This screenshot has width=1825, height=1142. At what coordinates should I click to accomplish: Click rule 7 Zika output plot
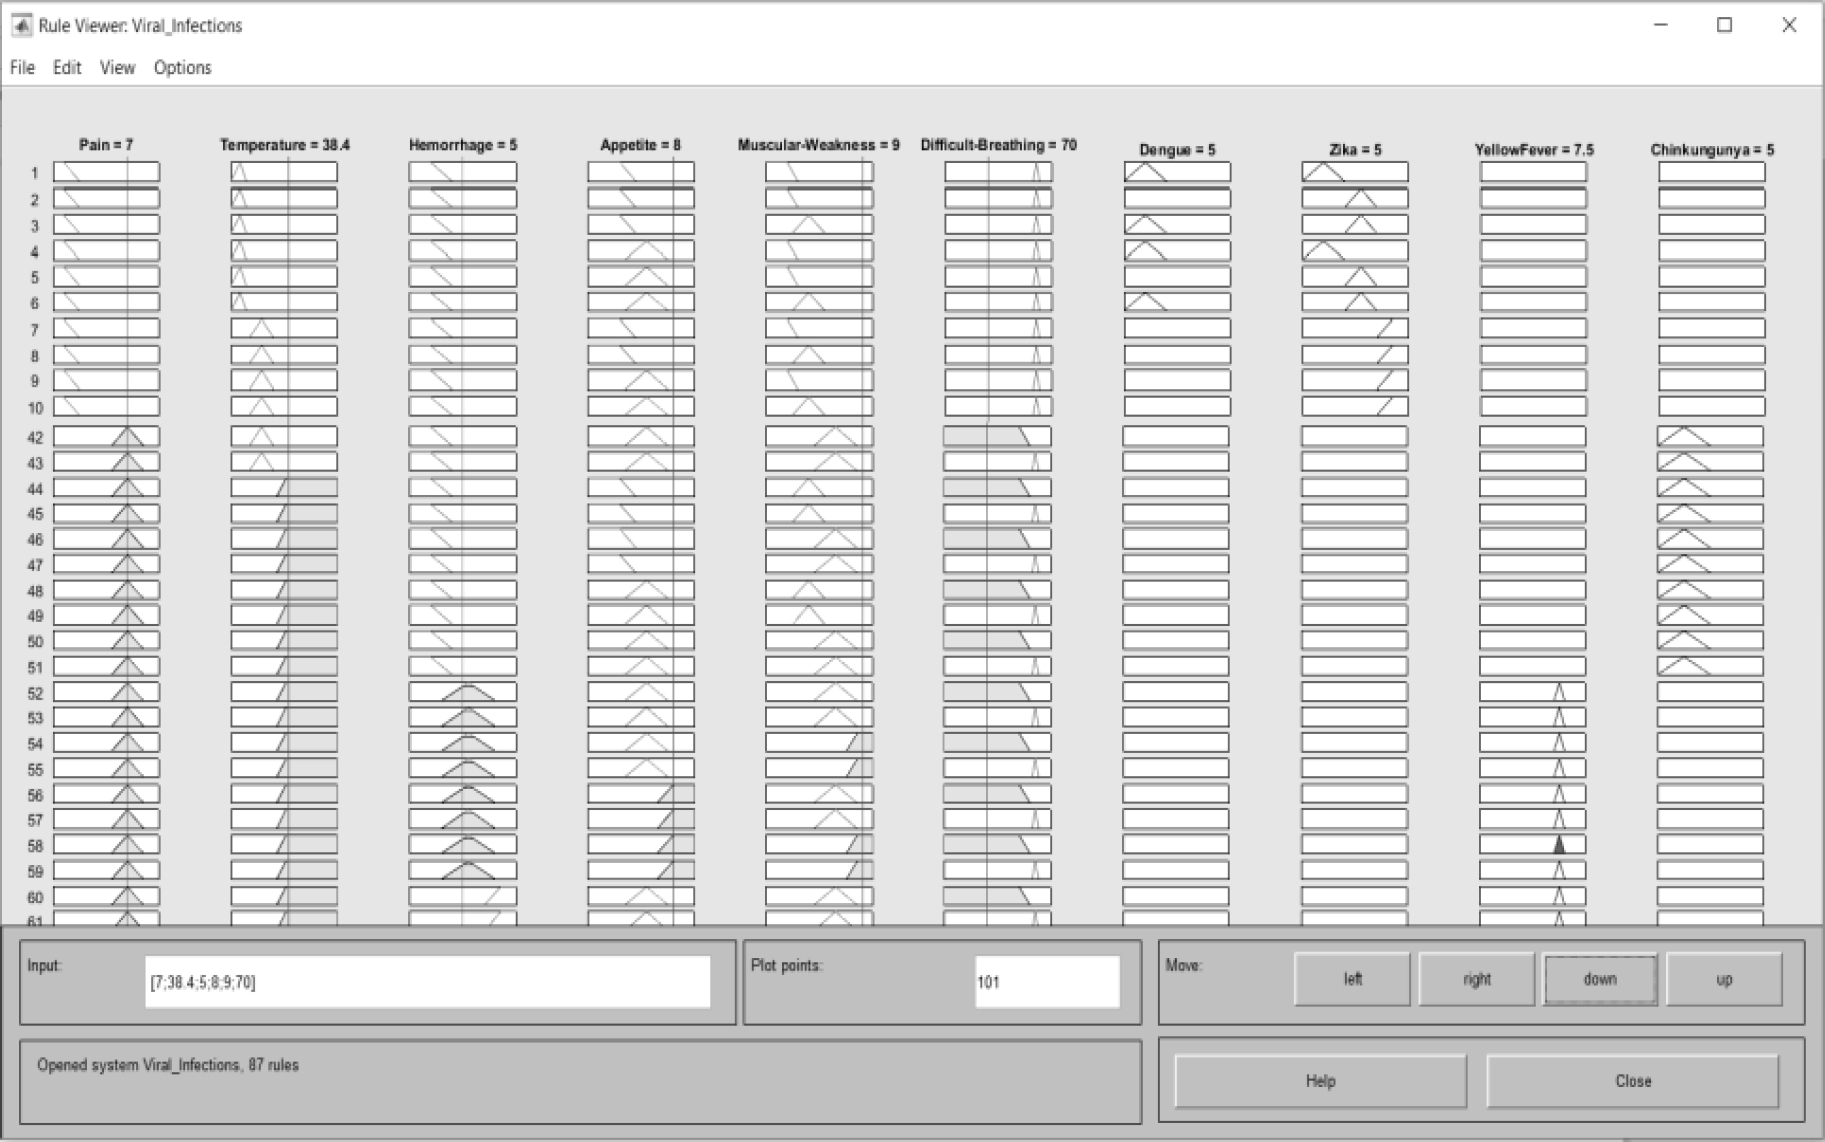(1355, 329)
